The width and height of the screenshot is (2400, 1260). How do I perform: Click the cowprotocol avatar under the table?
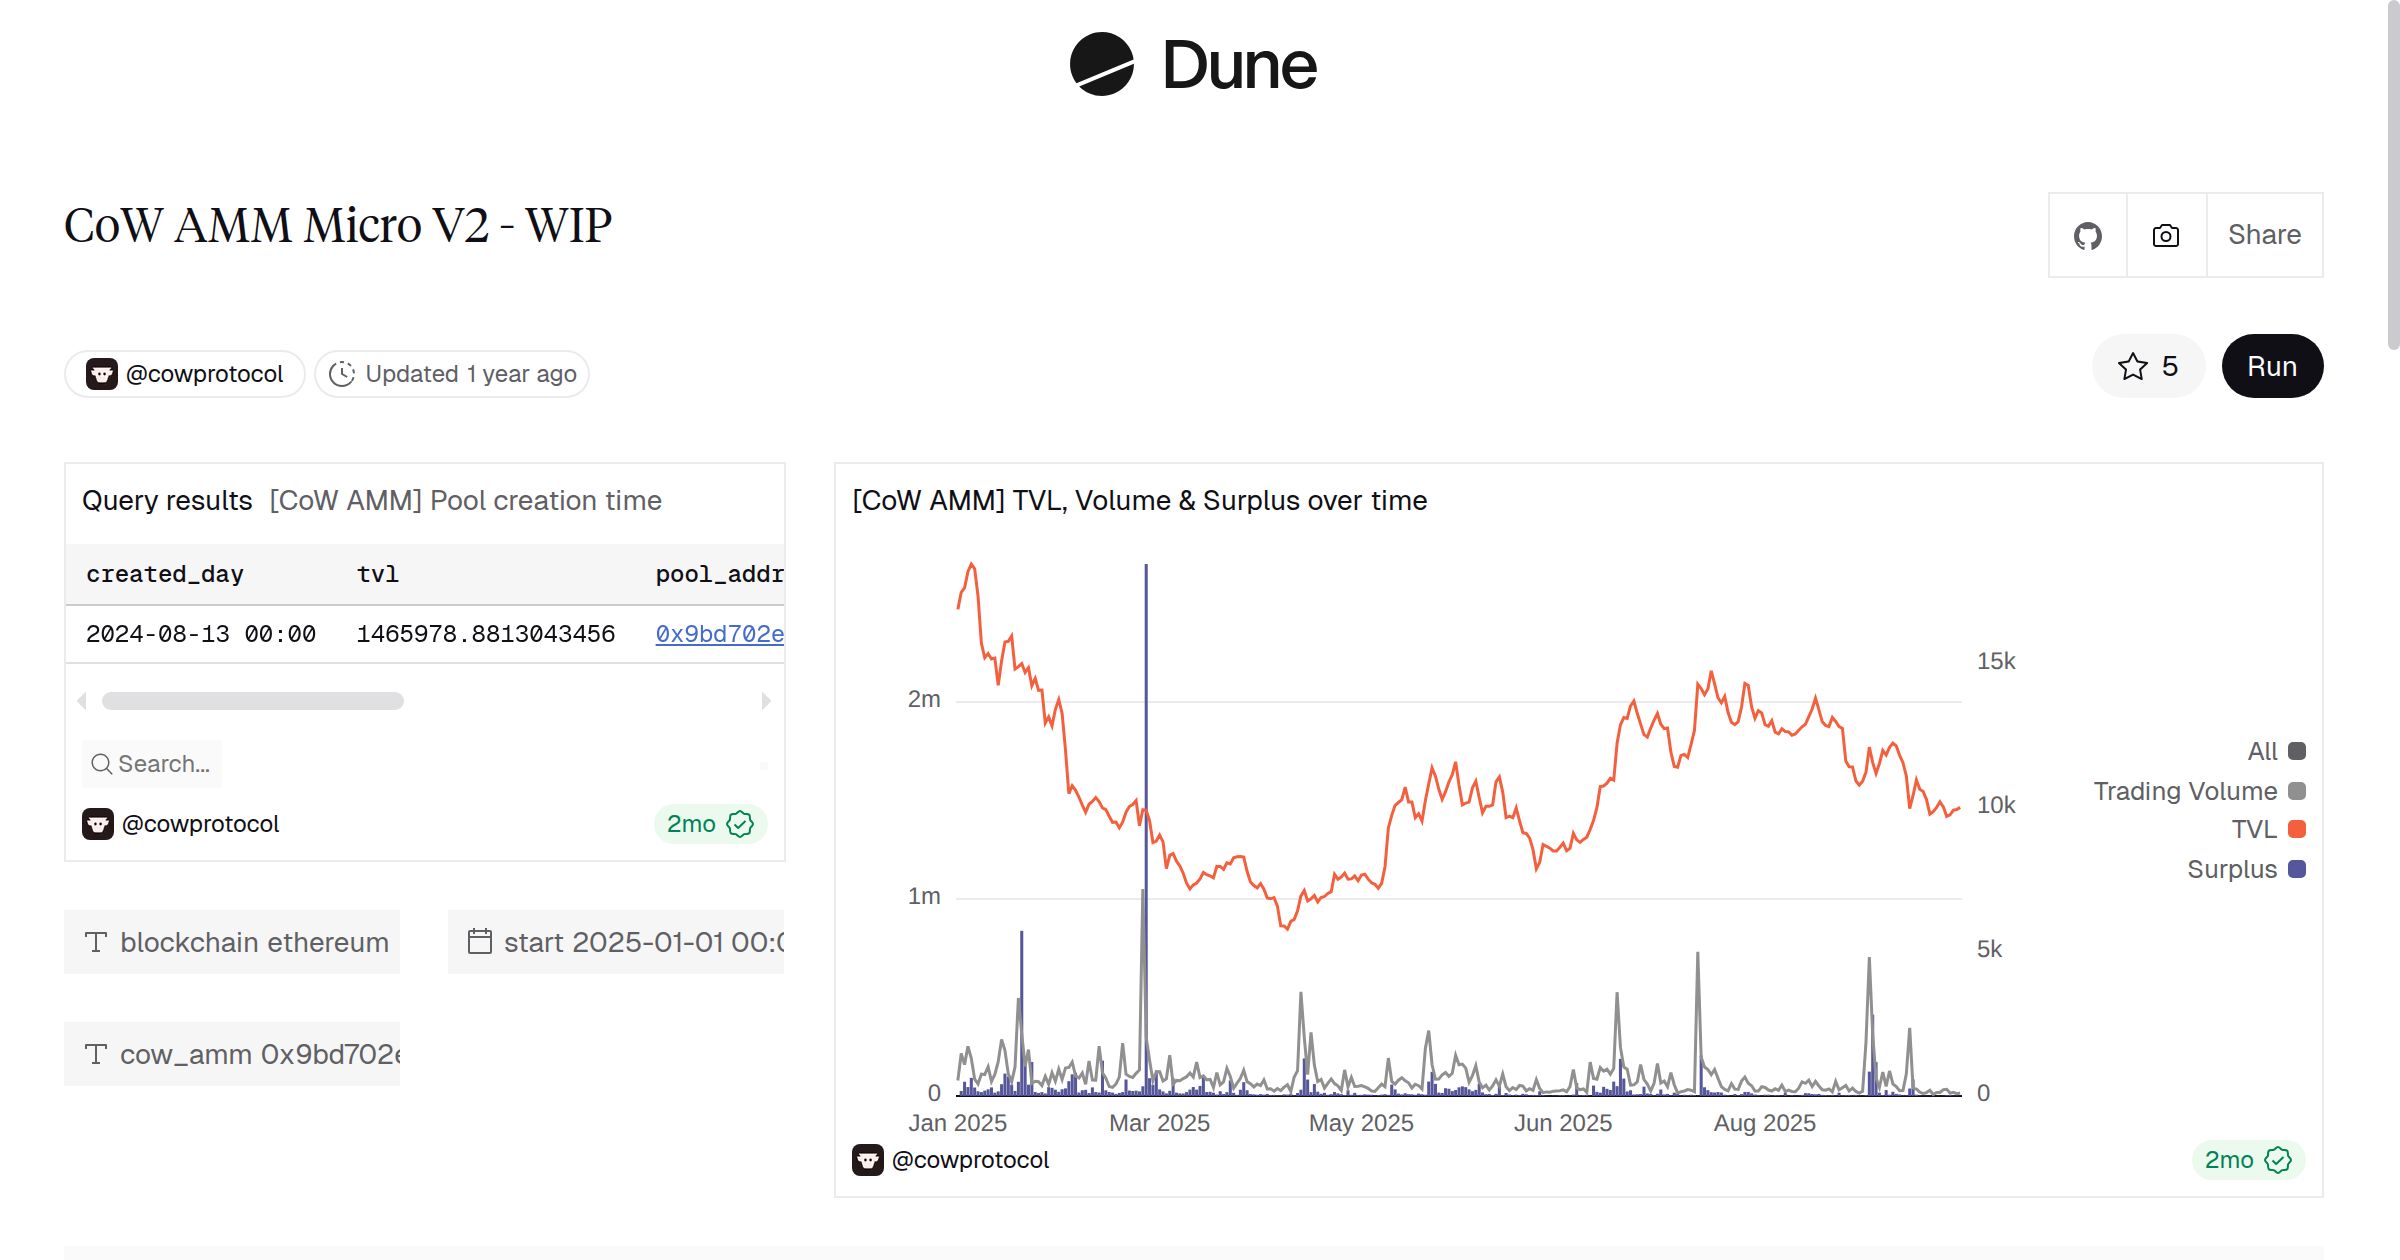tap(98, 824)
